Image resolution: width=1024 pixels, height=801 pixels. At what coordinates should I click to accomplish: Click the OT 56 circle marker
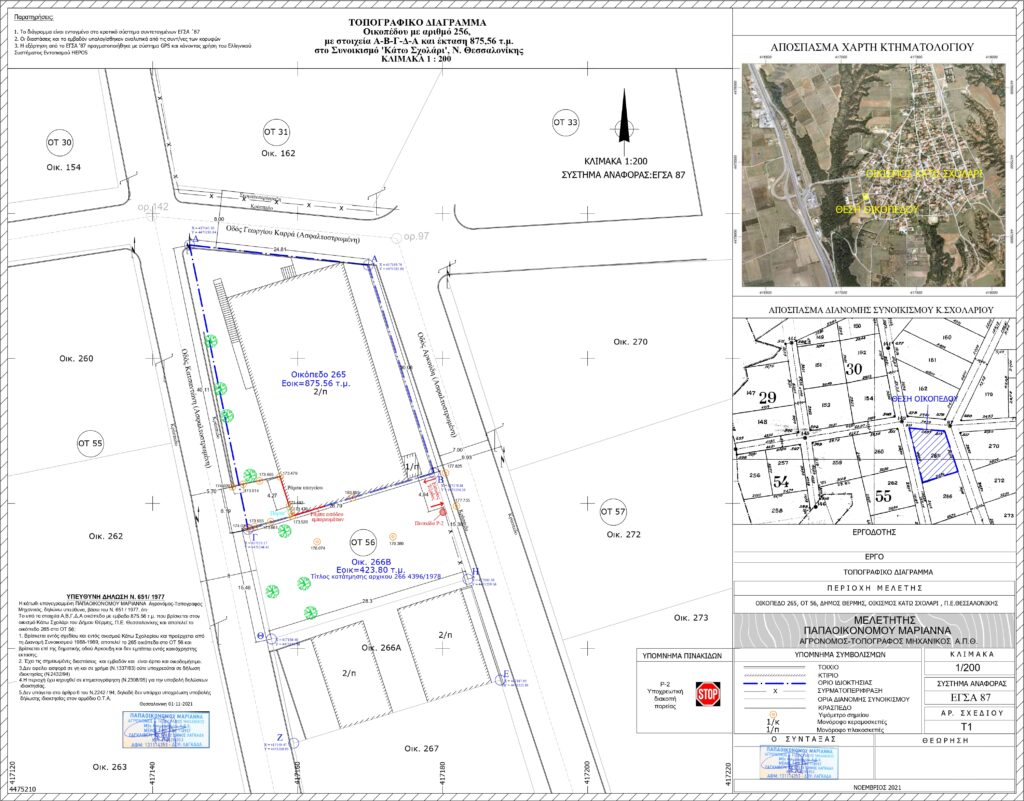click(x=363, y=542)
